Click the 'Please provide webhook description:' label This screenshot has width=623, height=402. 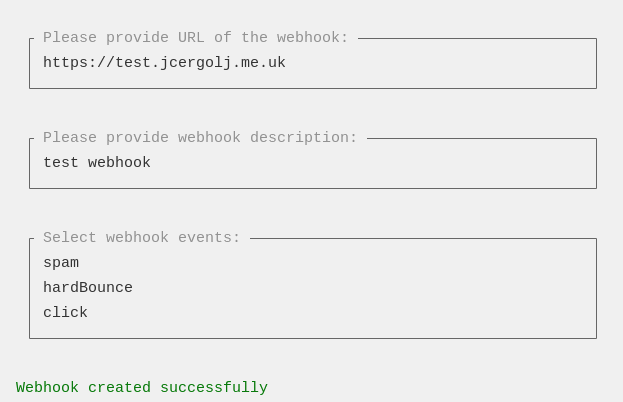pyautogui.click(x=200, y=137)
